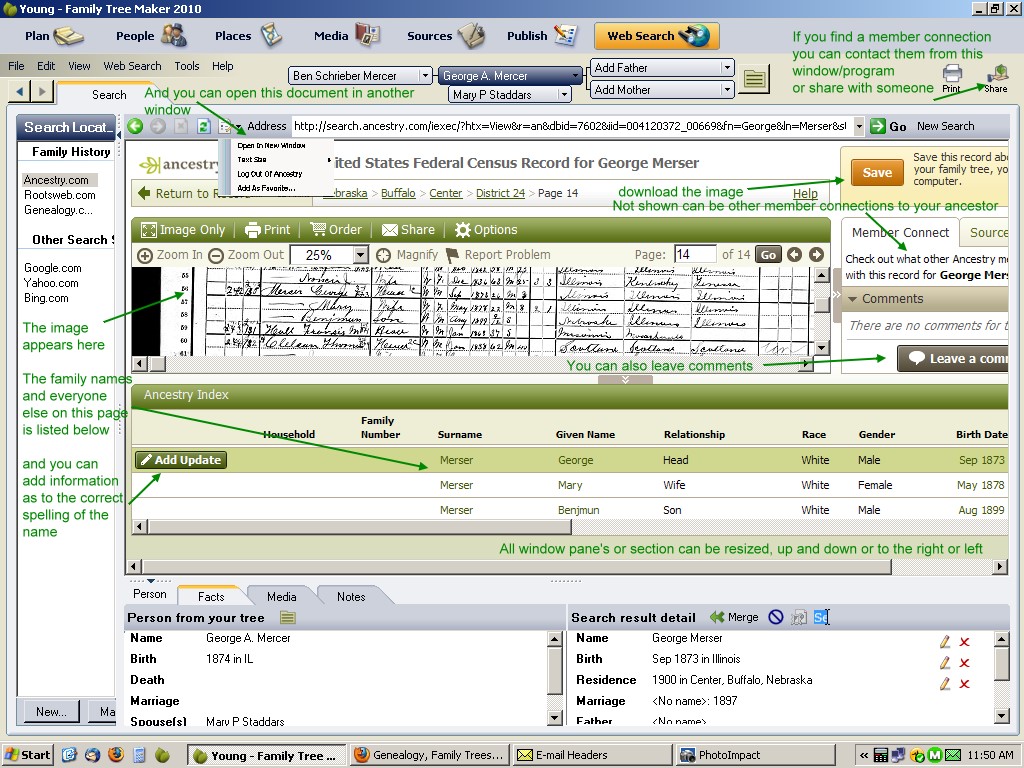Open the Mary P Staddars dropdown
This screenshot has height=768, width=1024.
point(564,95)
